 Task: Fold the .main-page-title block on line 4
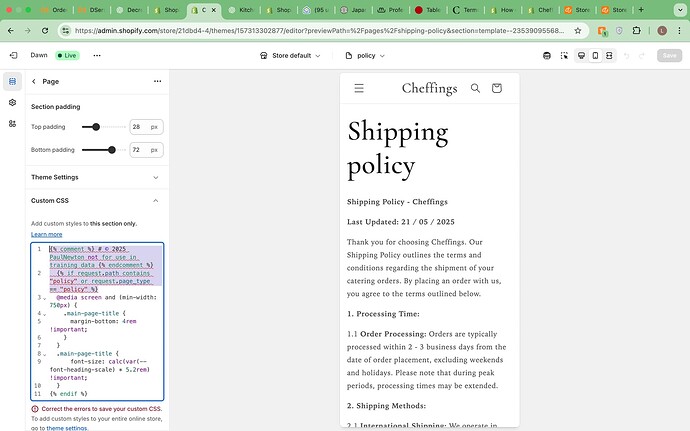44,314
